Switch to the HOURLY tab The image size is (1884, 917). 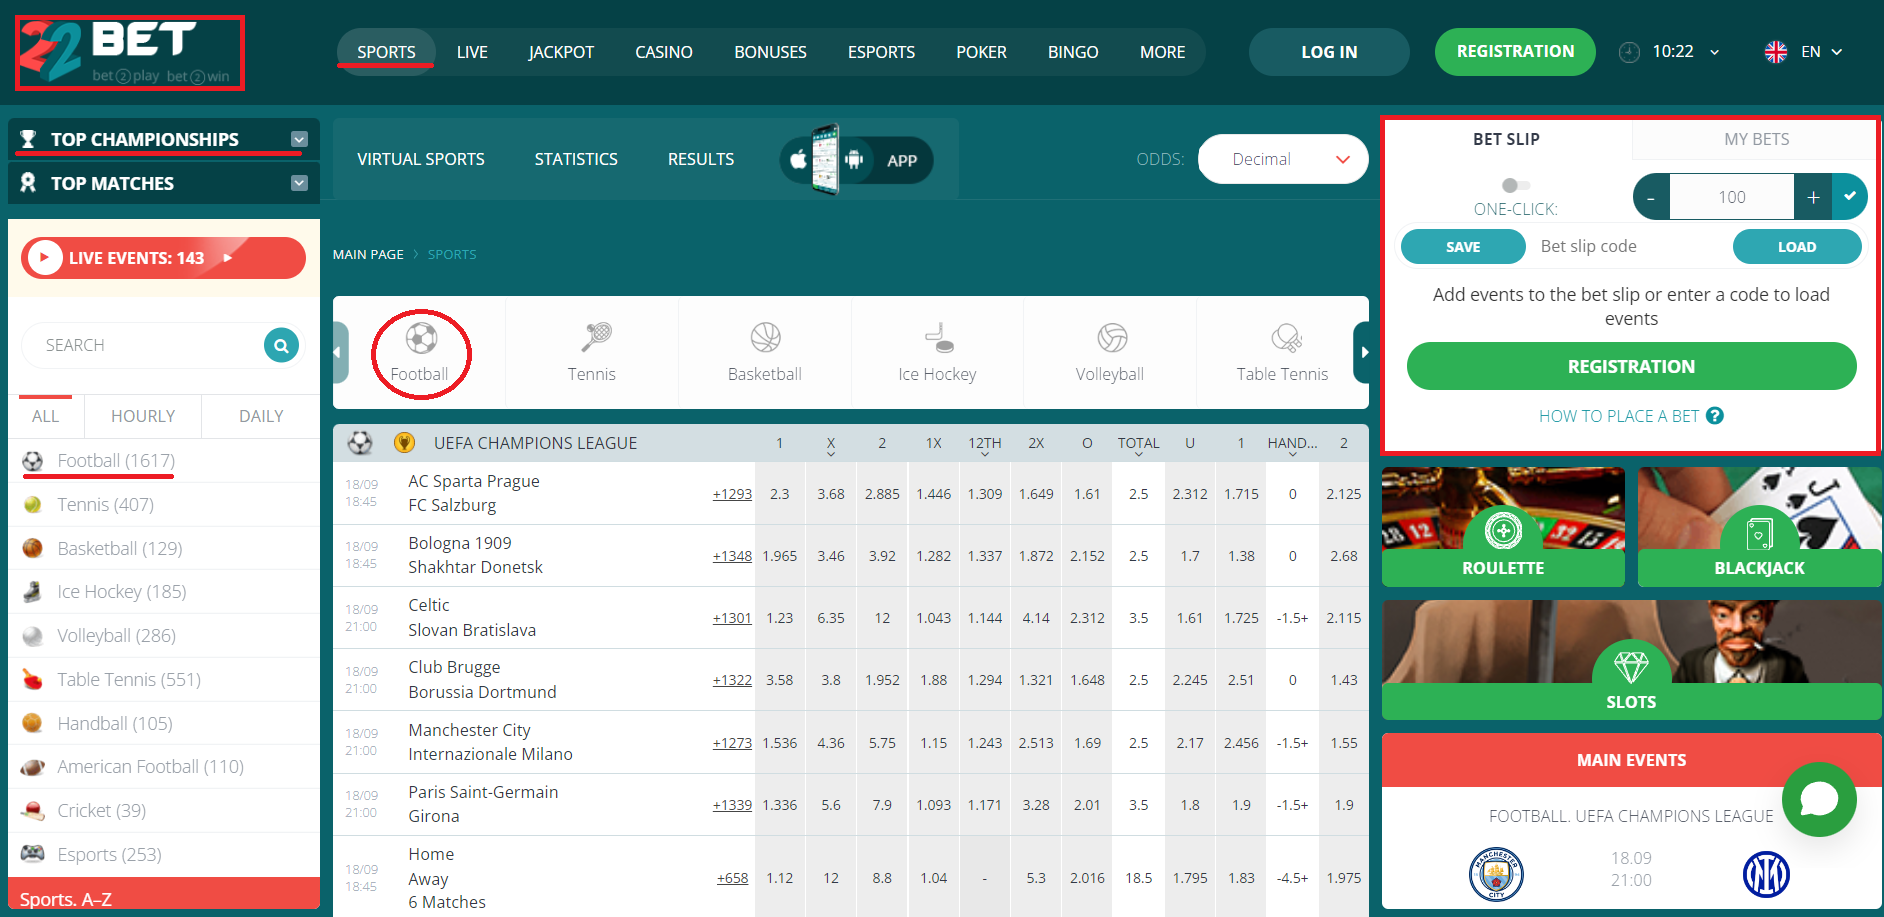point(143,416)
